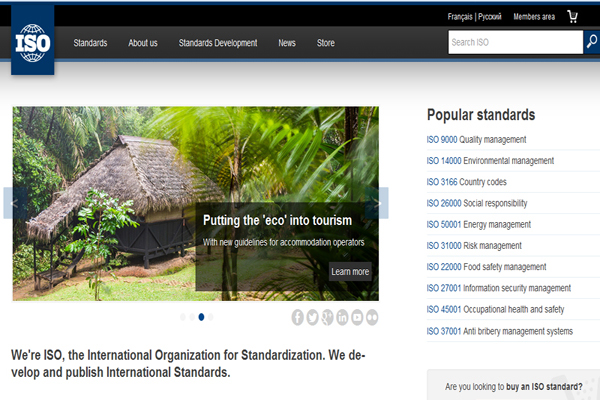This screenshot has height=400, width=600.
Task: Go to previous slide with left arrow
Action: (x=14, y=203)
